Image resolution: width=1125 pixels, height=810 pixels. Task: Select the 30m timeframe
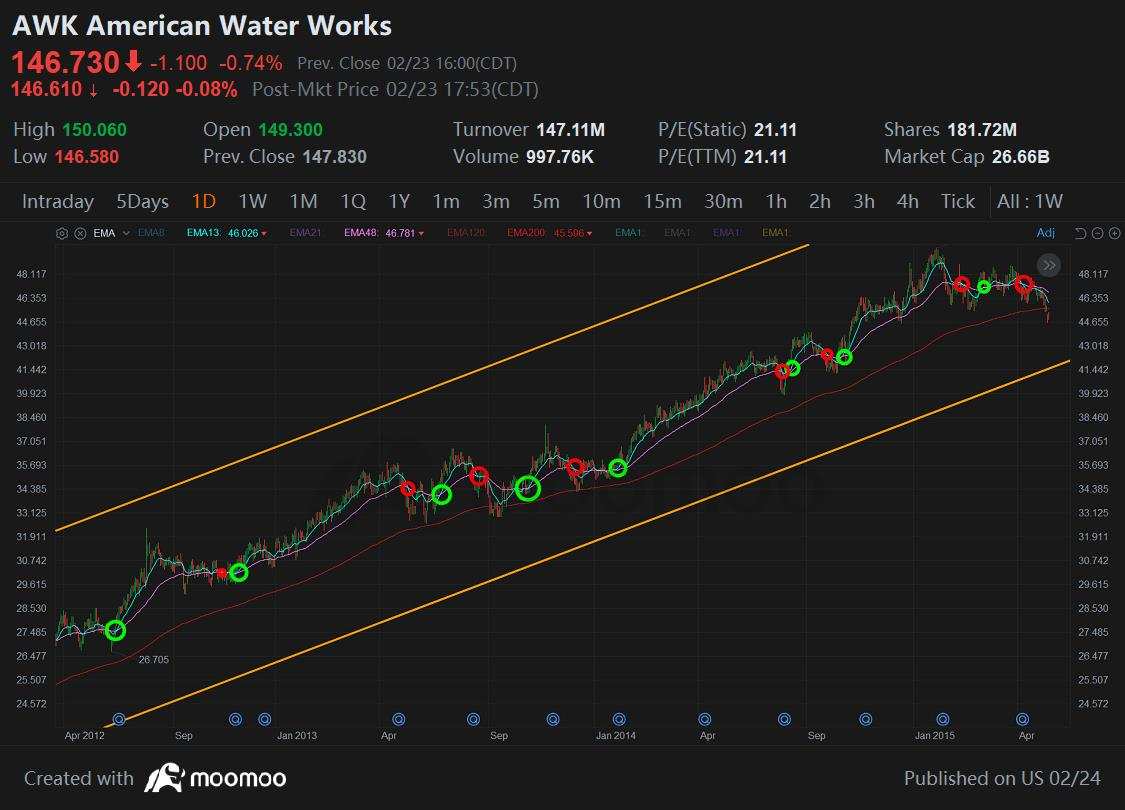[723, 202]
